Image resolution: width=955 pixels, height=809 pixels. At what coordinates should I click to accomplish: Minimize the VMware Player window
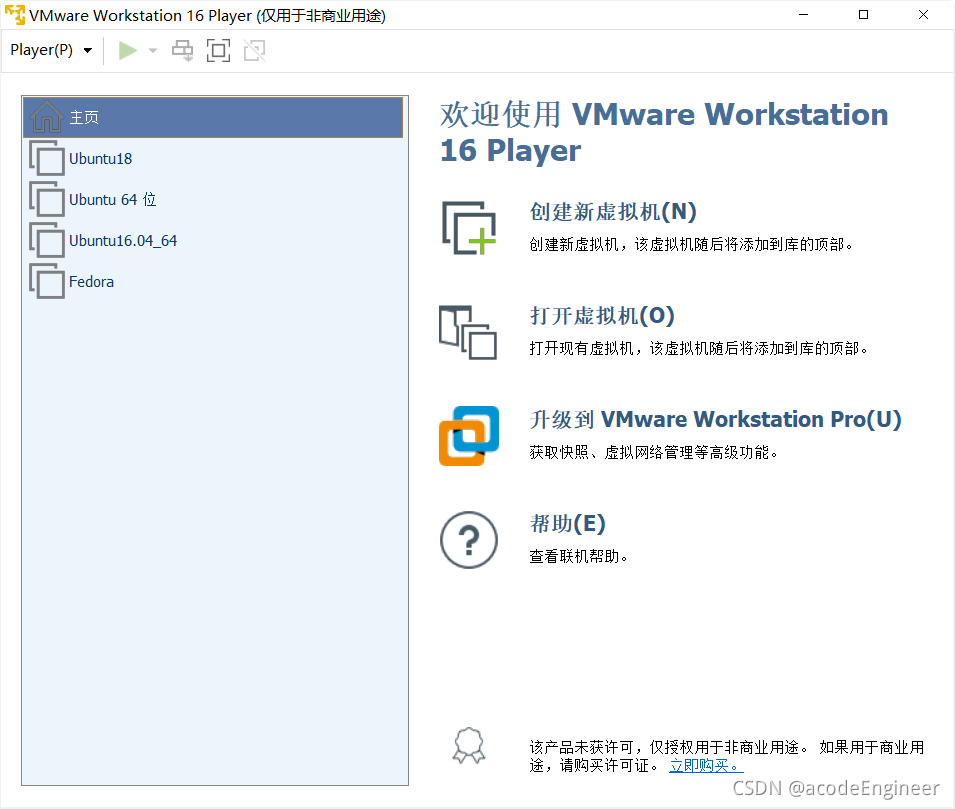pyautogui.click(x=803, y=15)
